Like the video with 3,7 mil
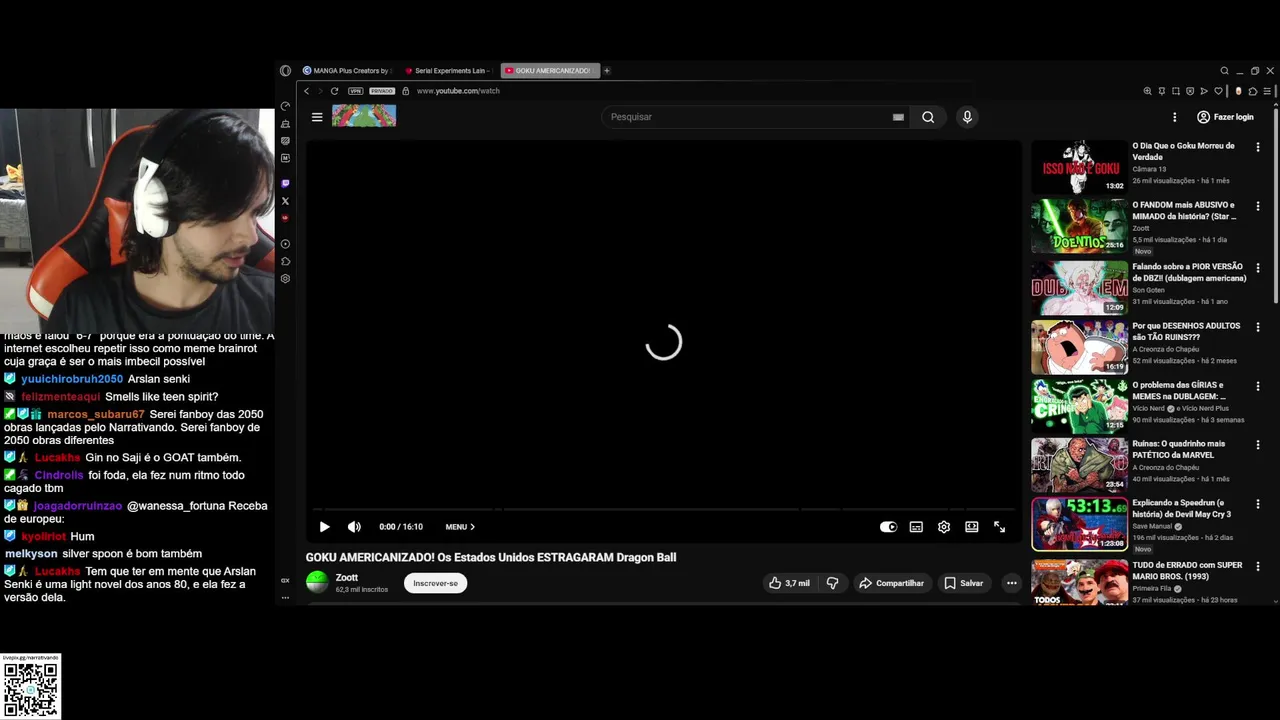This screenshot has width=1280, height=720. (789, 583)
